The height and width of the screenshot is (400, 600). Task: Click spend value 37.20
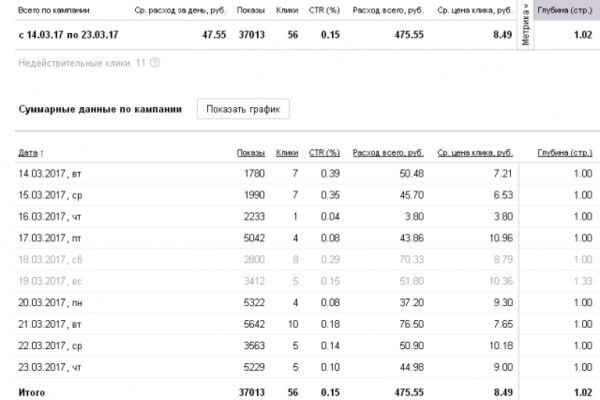point(412,303)
